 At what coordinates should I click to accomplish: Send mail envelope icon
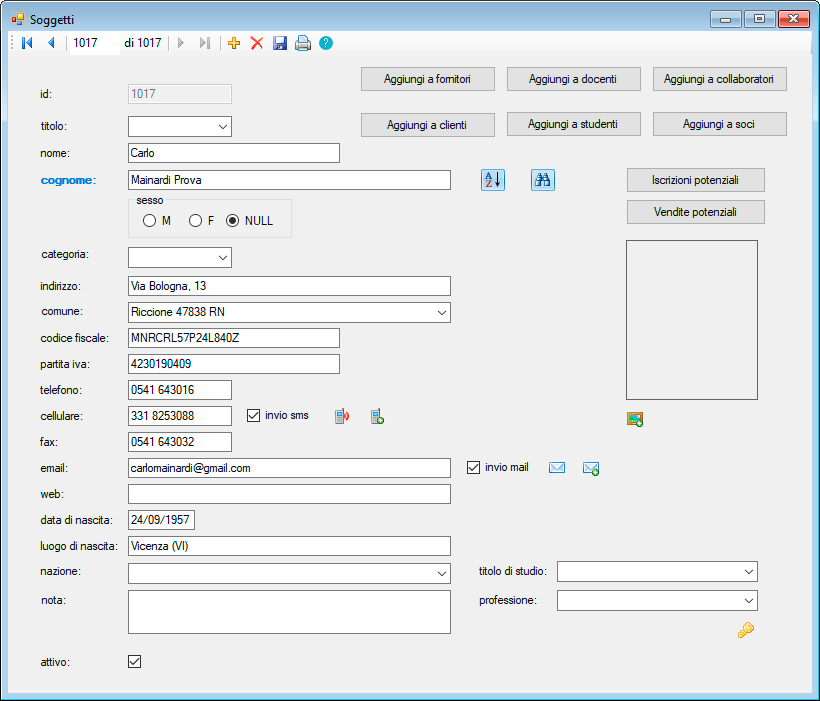pyautogui.click(x=557, y=468)
